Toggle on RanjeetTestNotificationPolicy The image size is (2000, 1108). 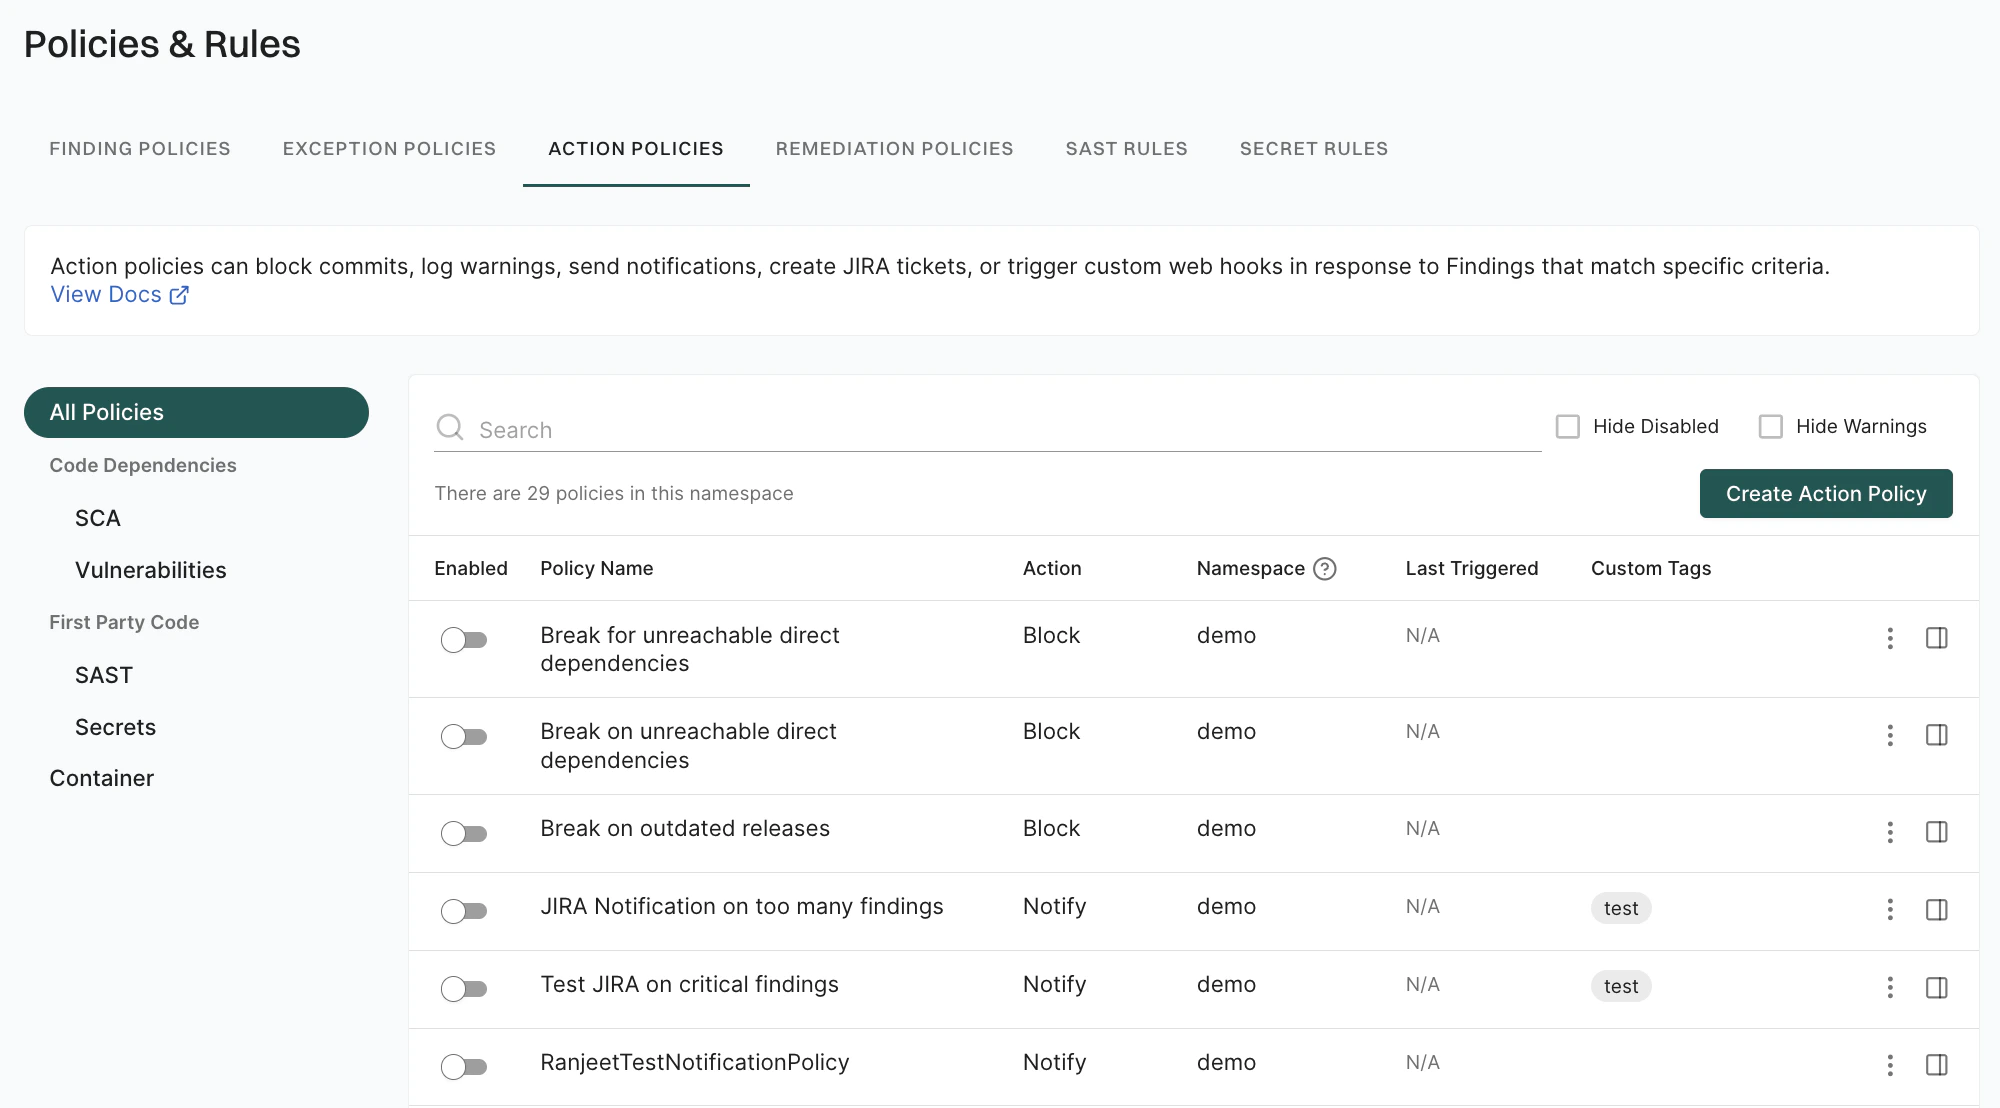[464, 1067]
